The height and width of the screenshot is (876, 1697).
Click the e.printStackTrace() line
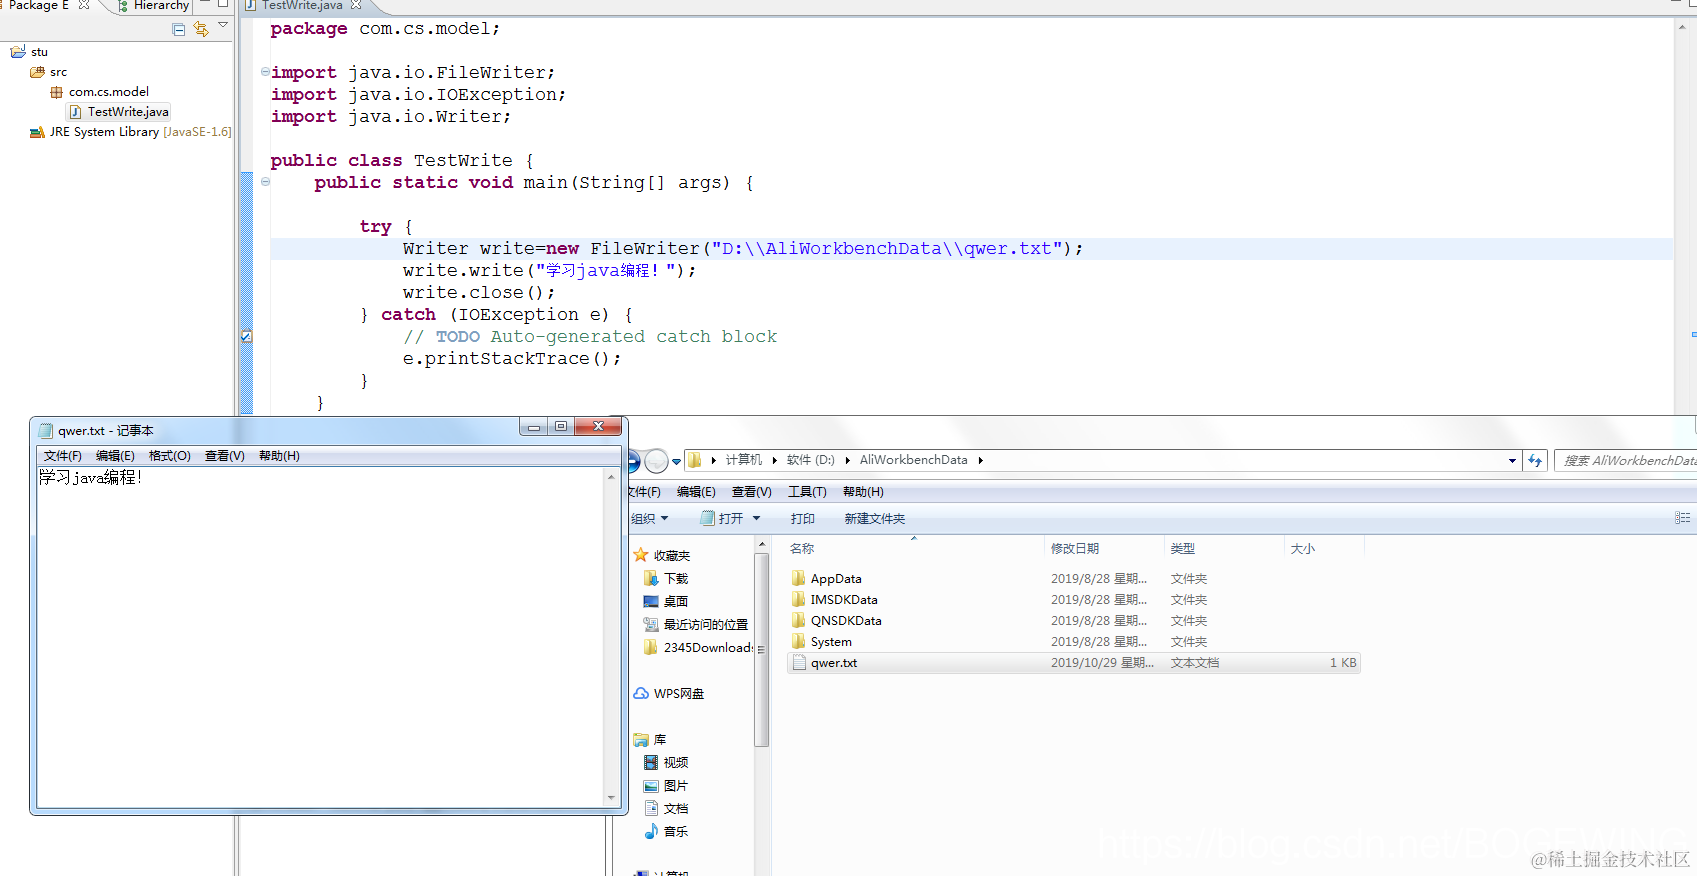point(512,359)
